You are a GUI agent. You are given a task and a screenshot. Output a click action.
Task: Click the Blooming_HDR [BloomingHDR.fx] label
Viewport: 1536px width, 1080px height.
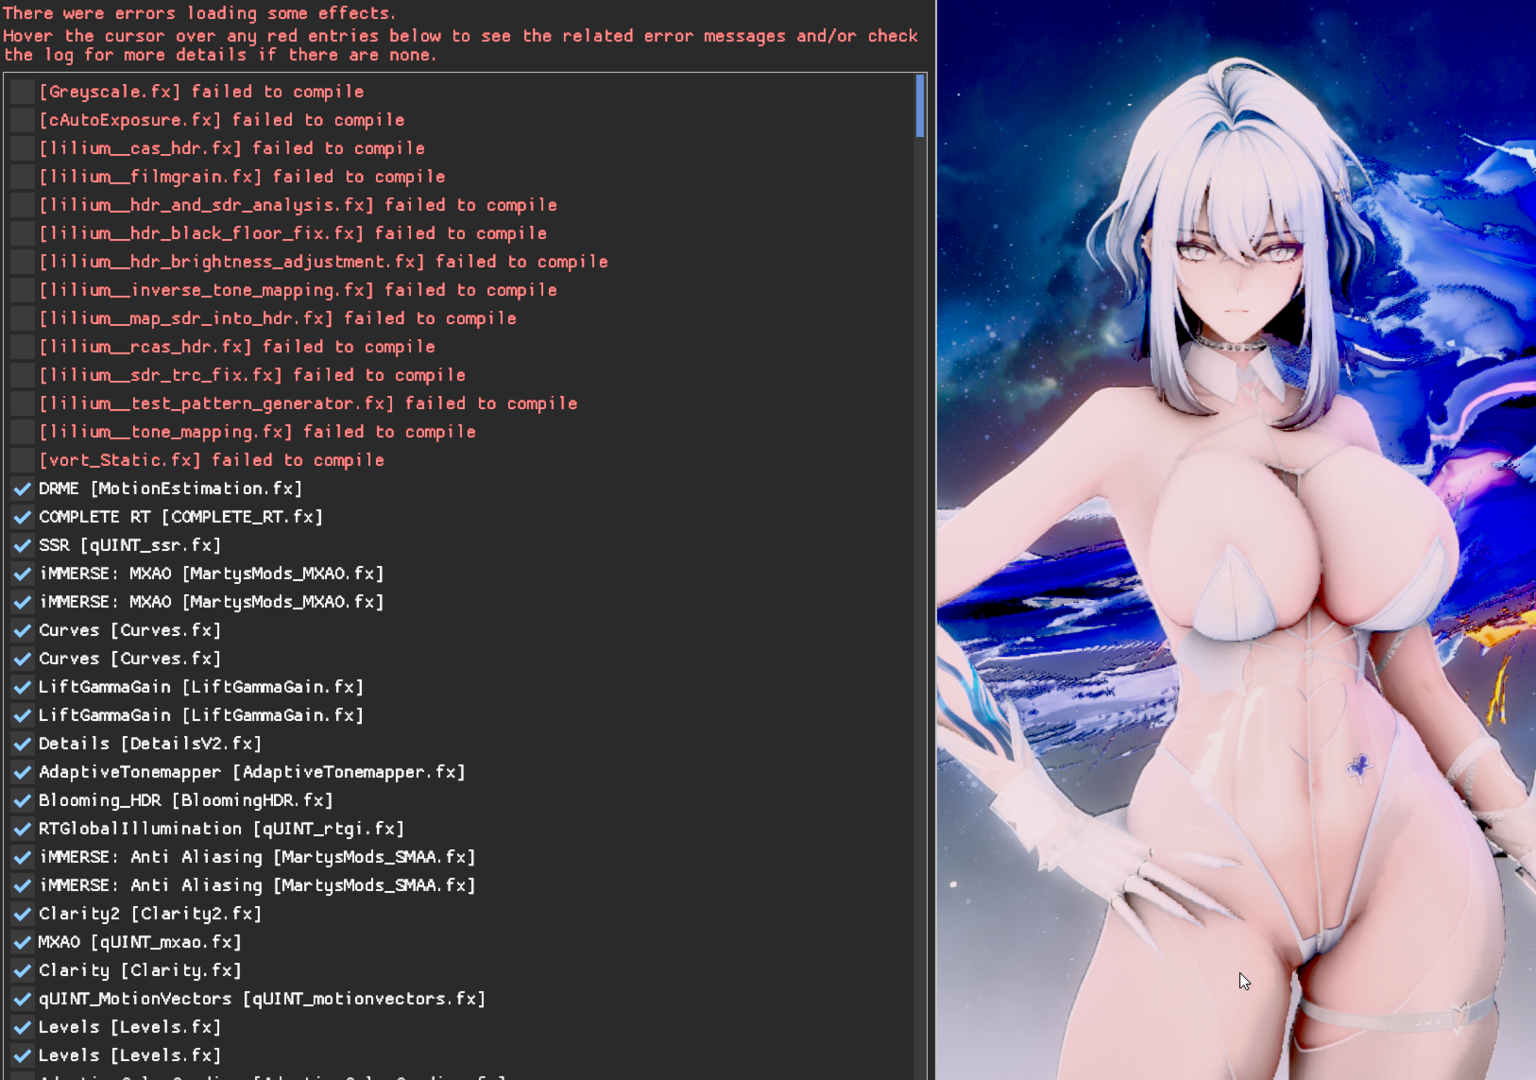pos(186,801)
